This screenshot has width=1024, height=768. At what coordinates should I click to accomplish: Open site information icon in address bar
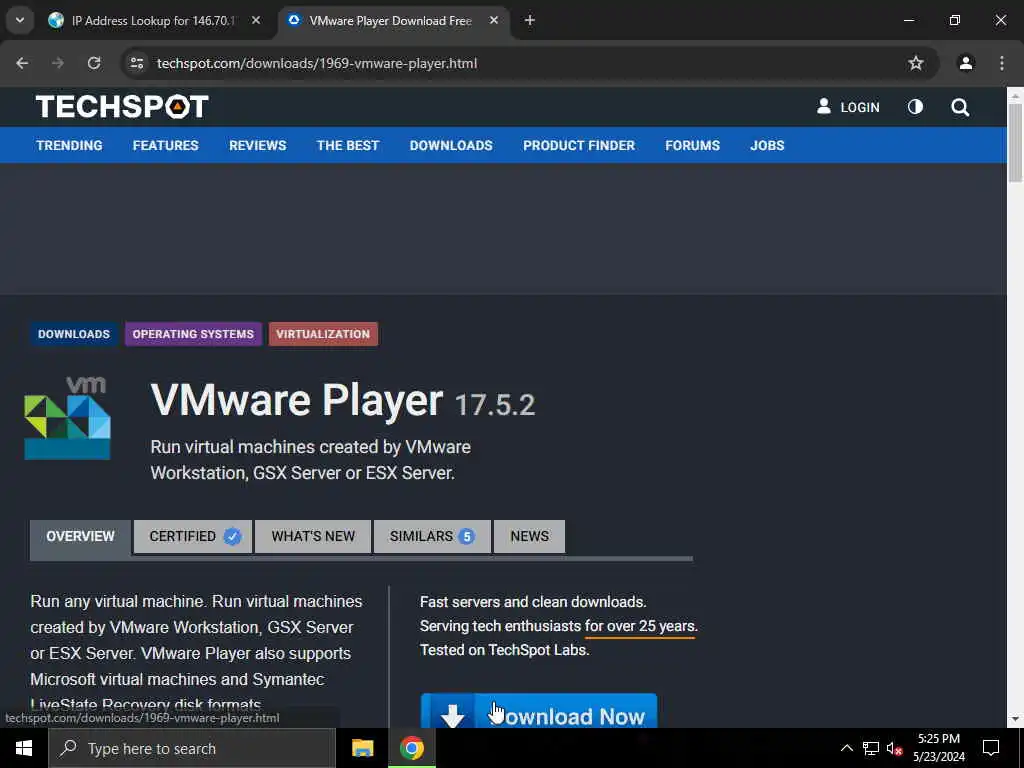click(136, 63)
